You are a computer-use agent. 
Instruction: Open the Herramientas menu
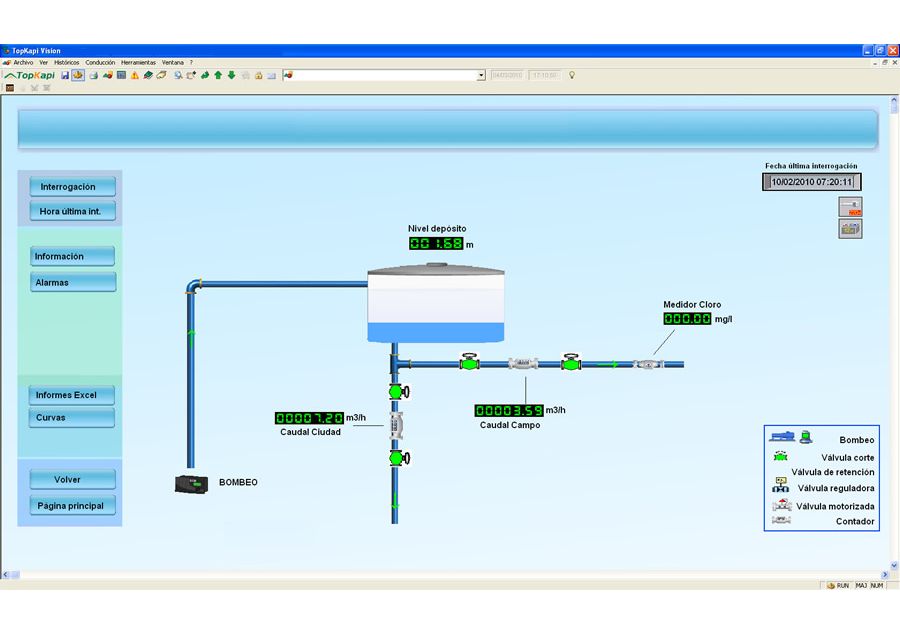(138, 62)
